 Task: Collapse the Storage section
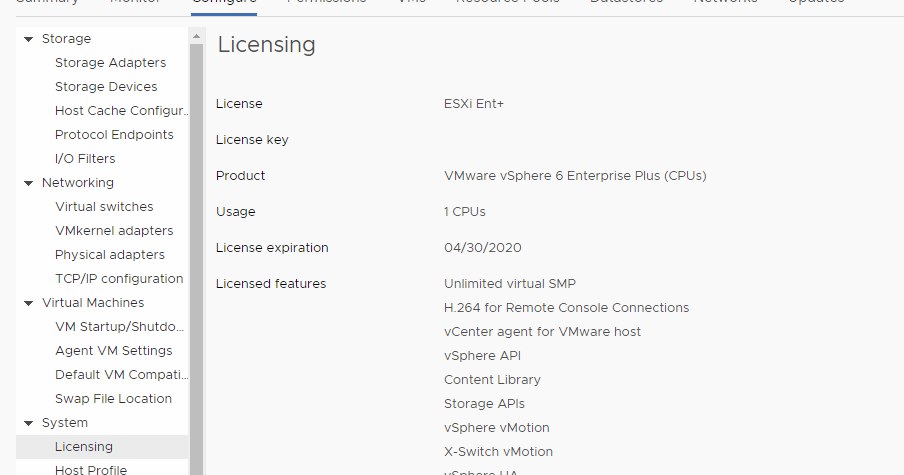click(x=28, y=39)
